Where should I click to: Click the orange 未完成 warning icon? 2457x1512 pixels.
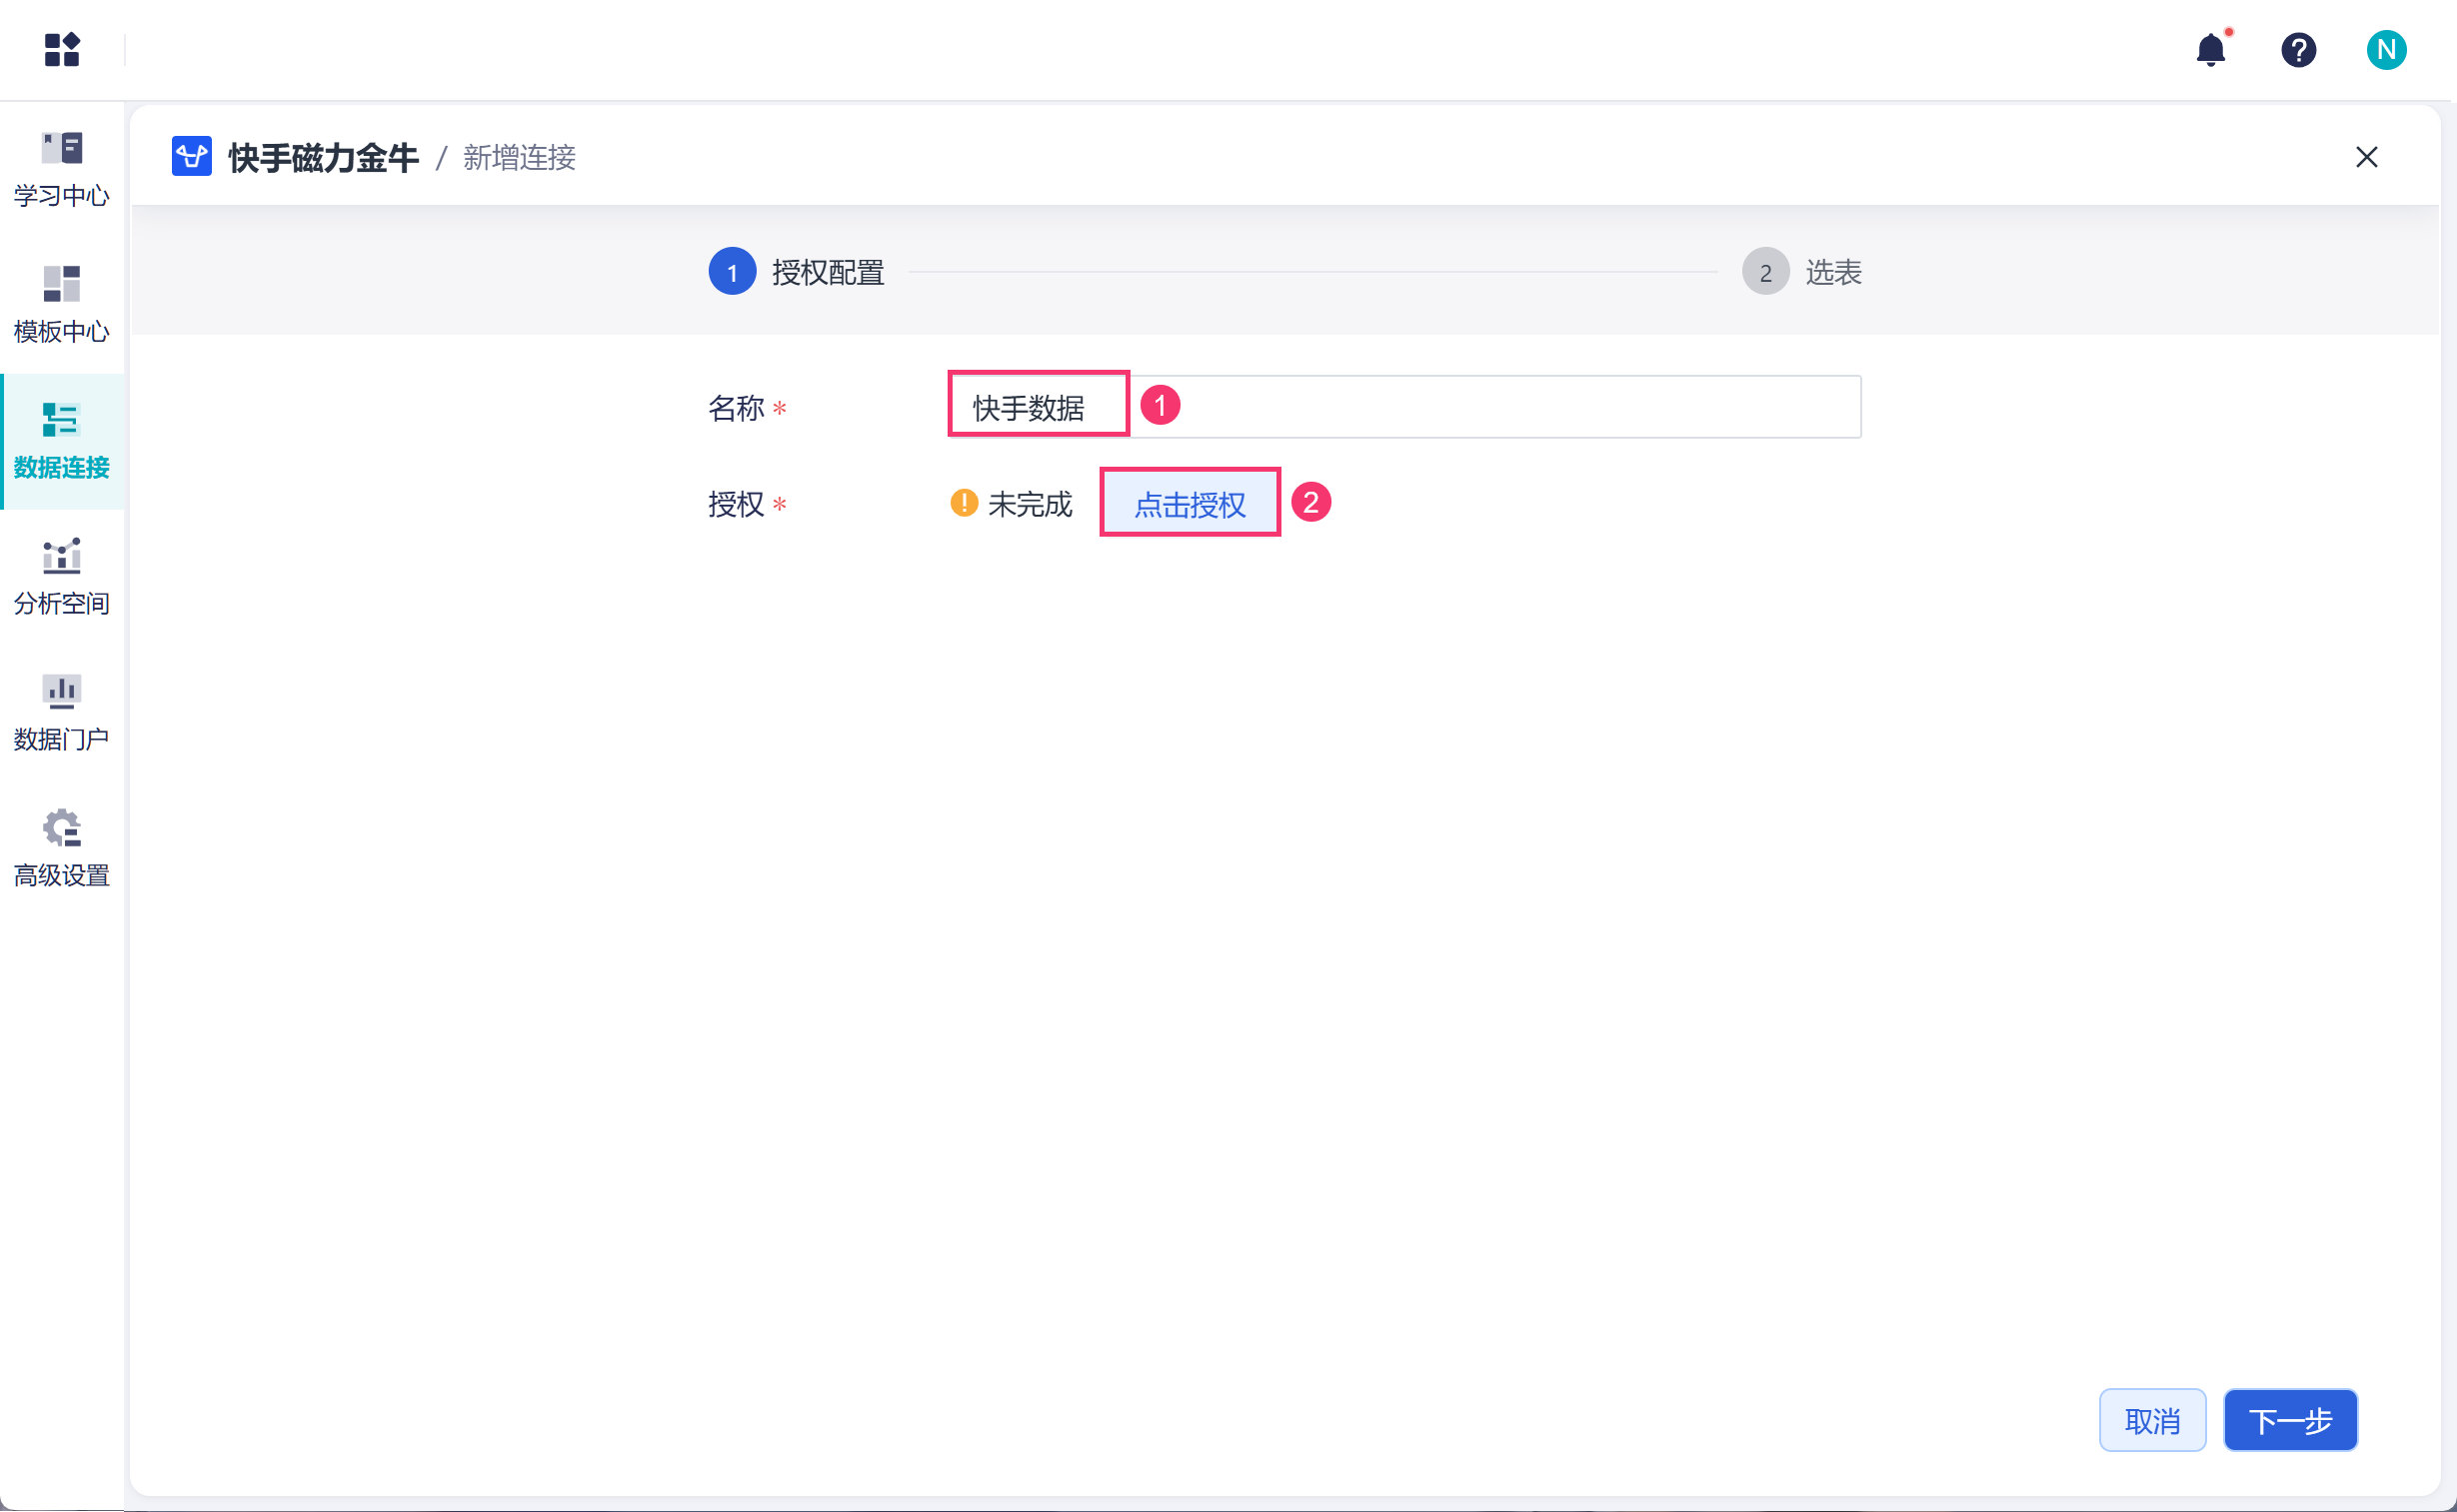pyautogui.click(x=964, y=503)
